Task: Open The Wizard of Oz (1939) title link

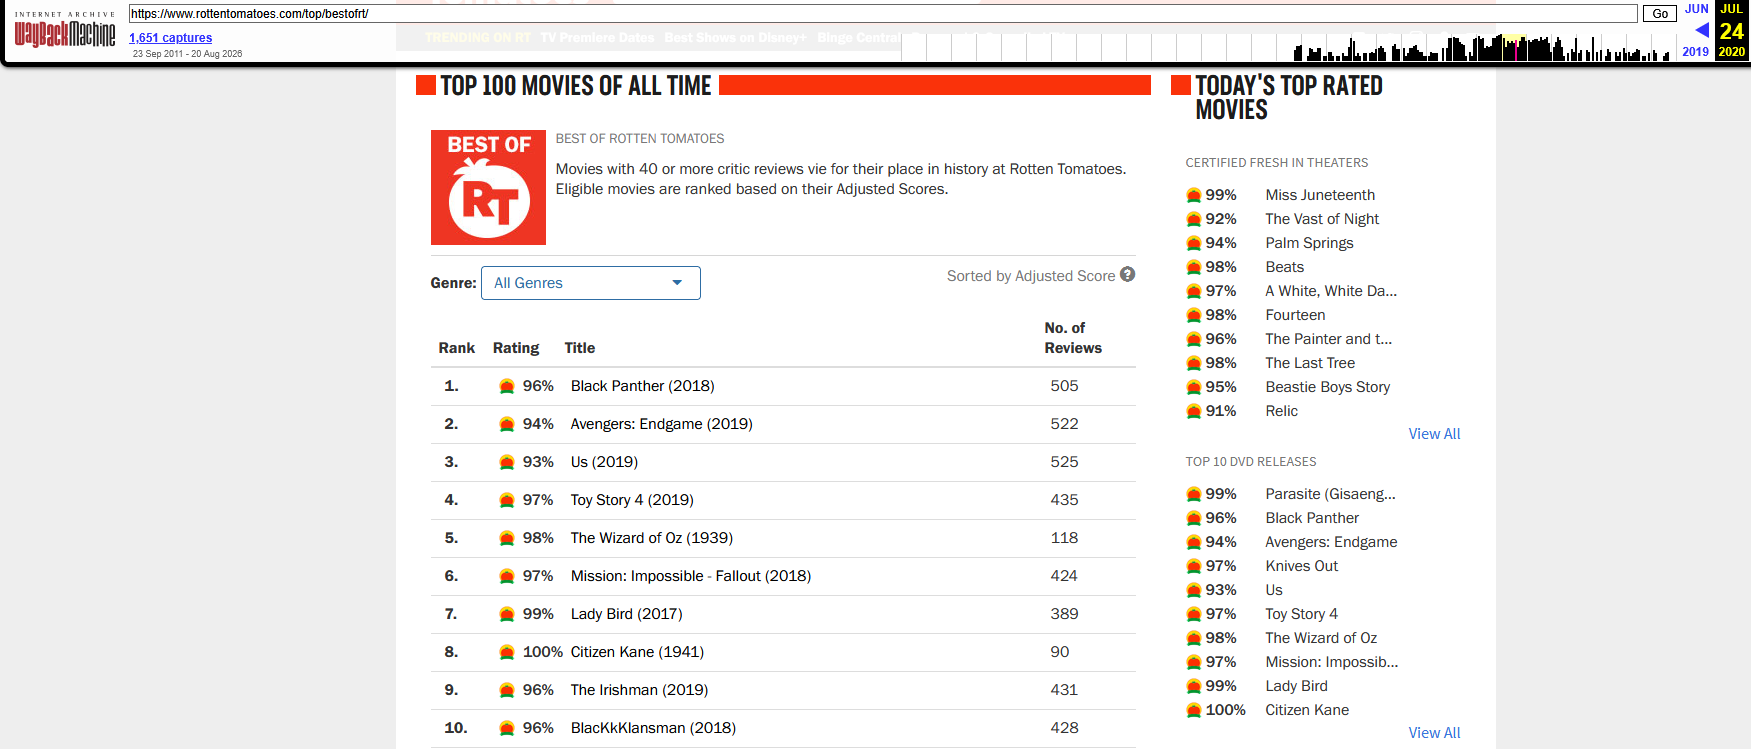Action: (x=652, y=538)
